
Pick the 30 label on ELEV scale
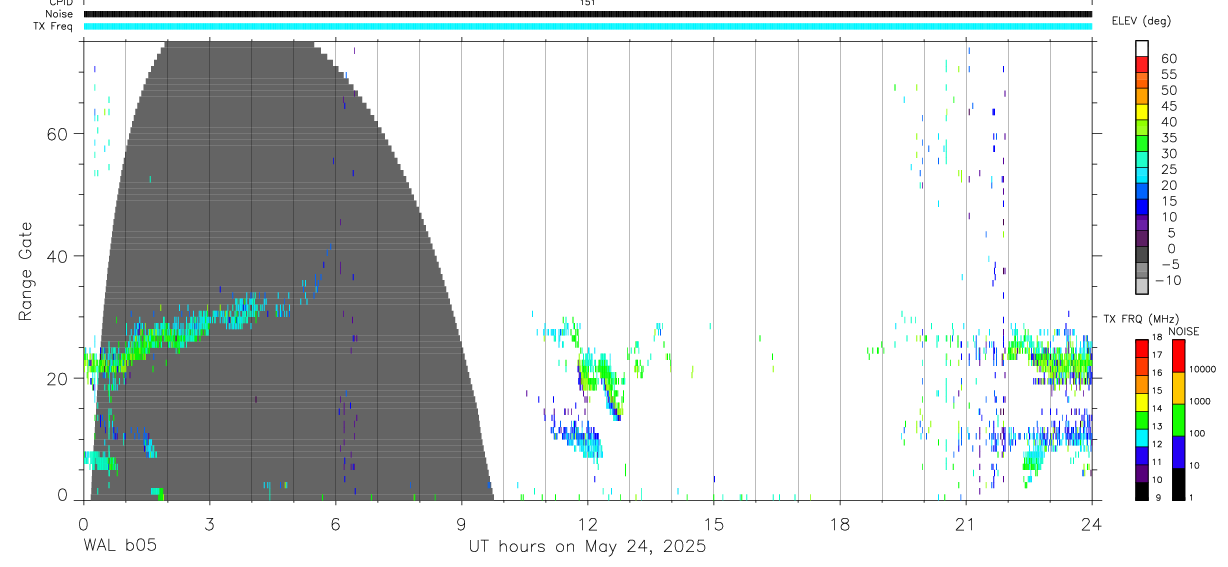tap(1168, 154)
